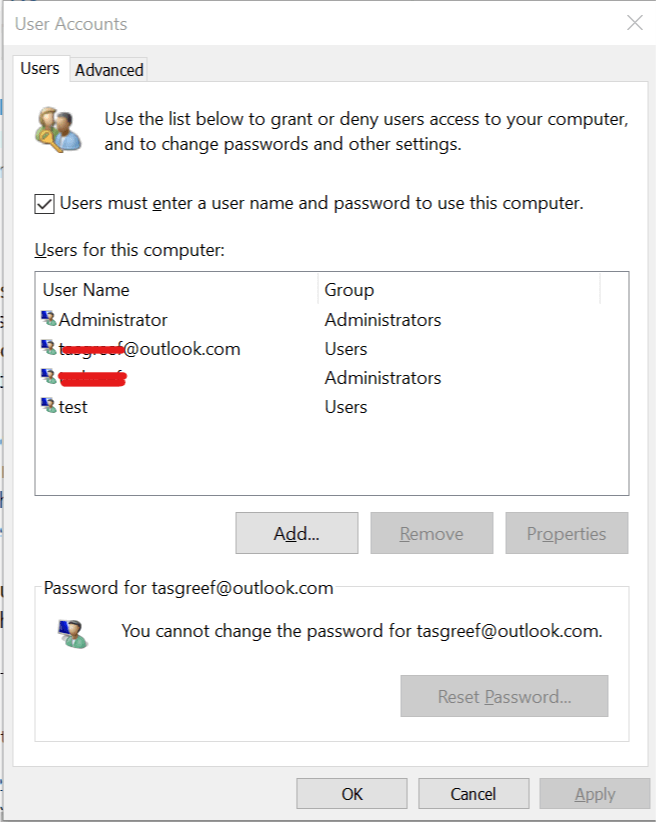The width and height of the screenshot is (656, 822).
Task: Click the user icon in Password section
Action: tap(73, 633)
